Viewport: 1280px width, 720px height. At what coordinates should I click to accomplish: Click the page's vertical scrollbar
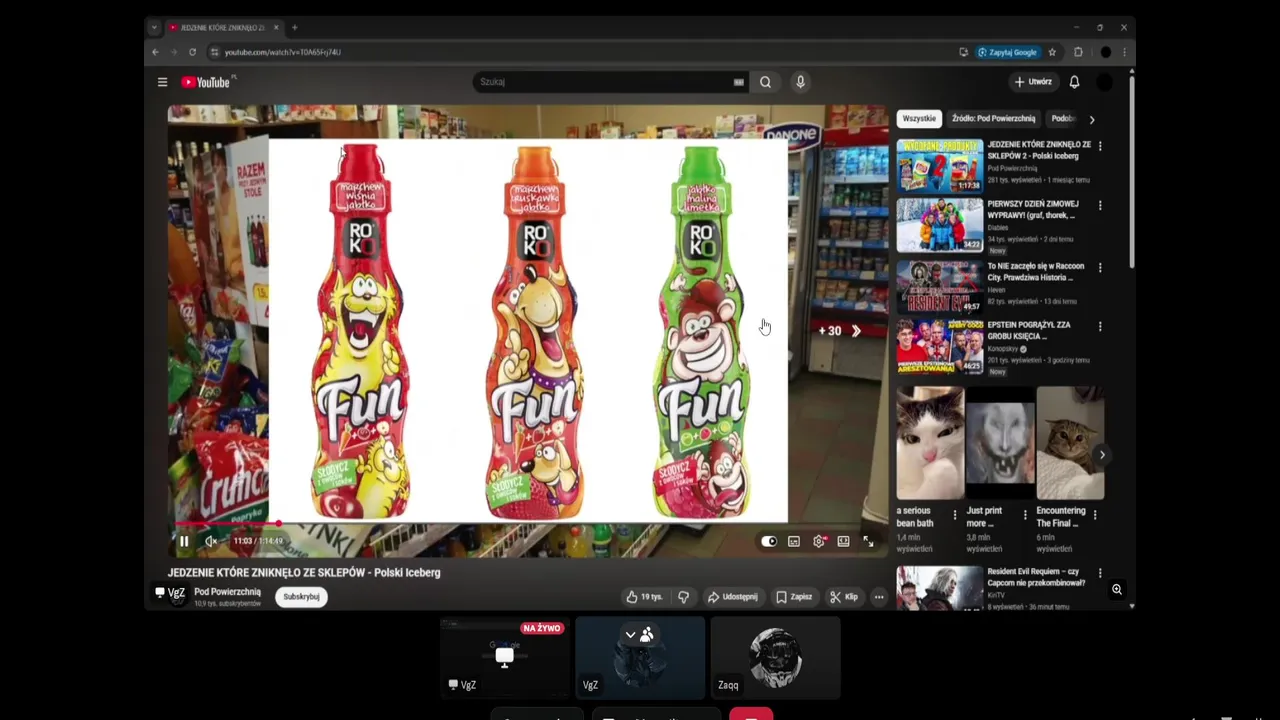[x=1131, y=170]
